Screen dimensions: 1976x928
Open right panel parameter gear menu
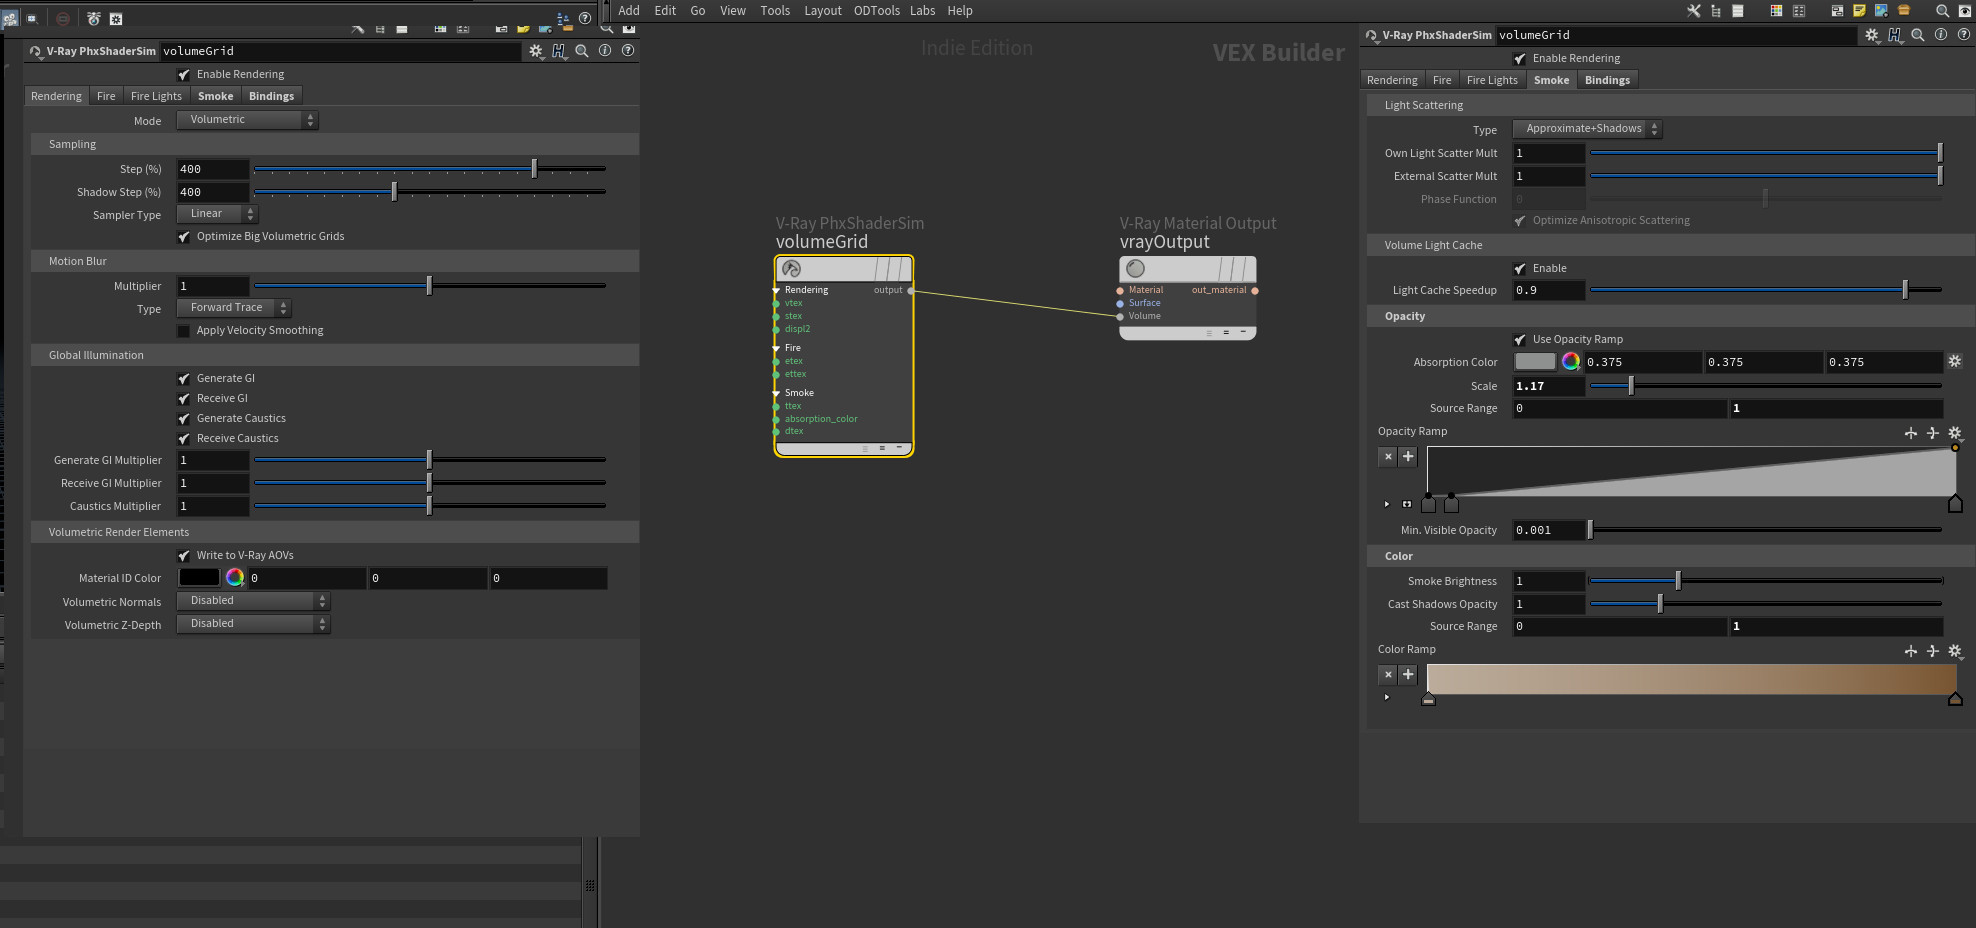point(1872,35)
